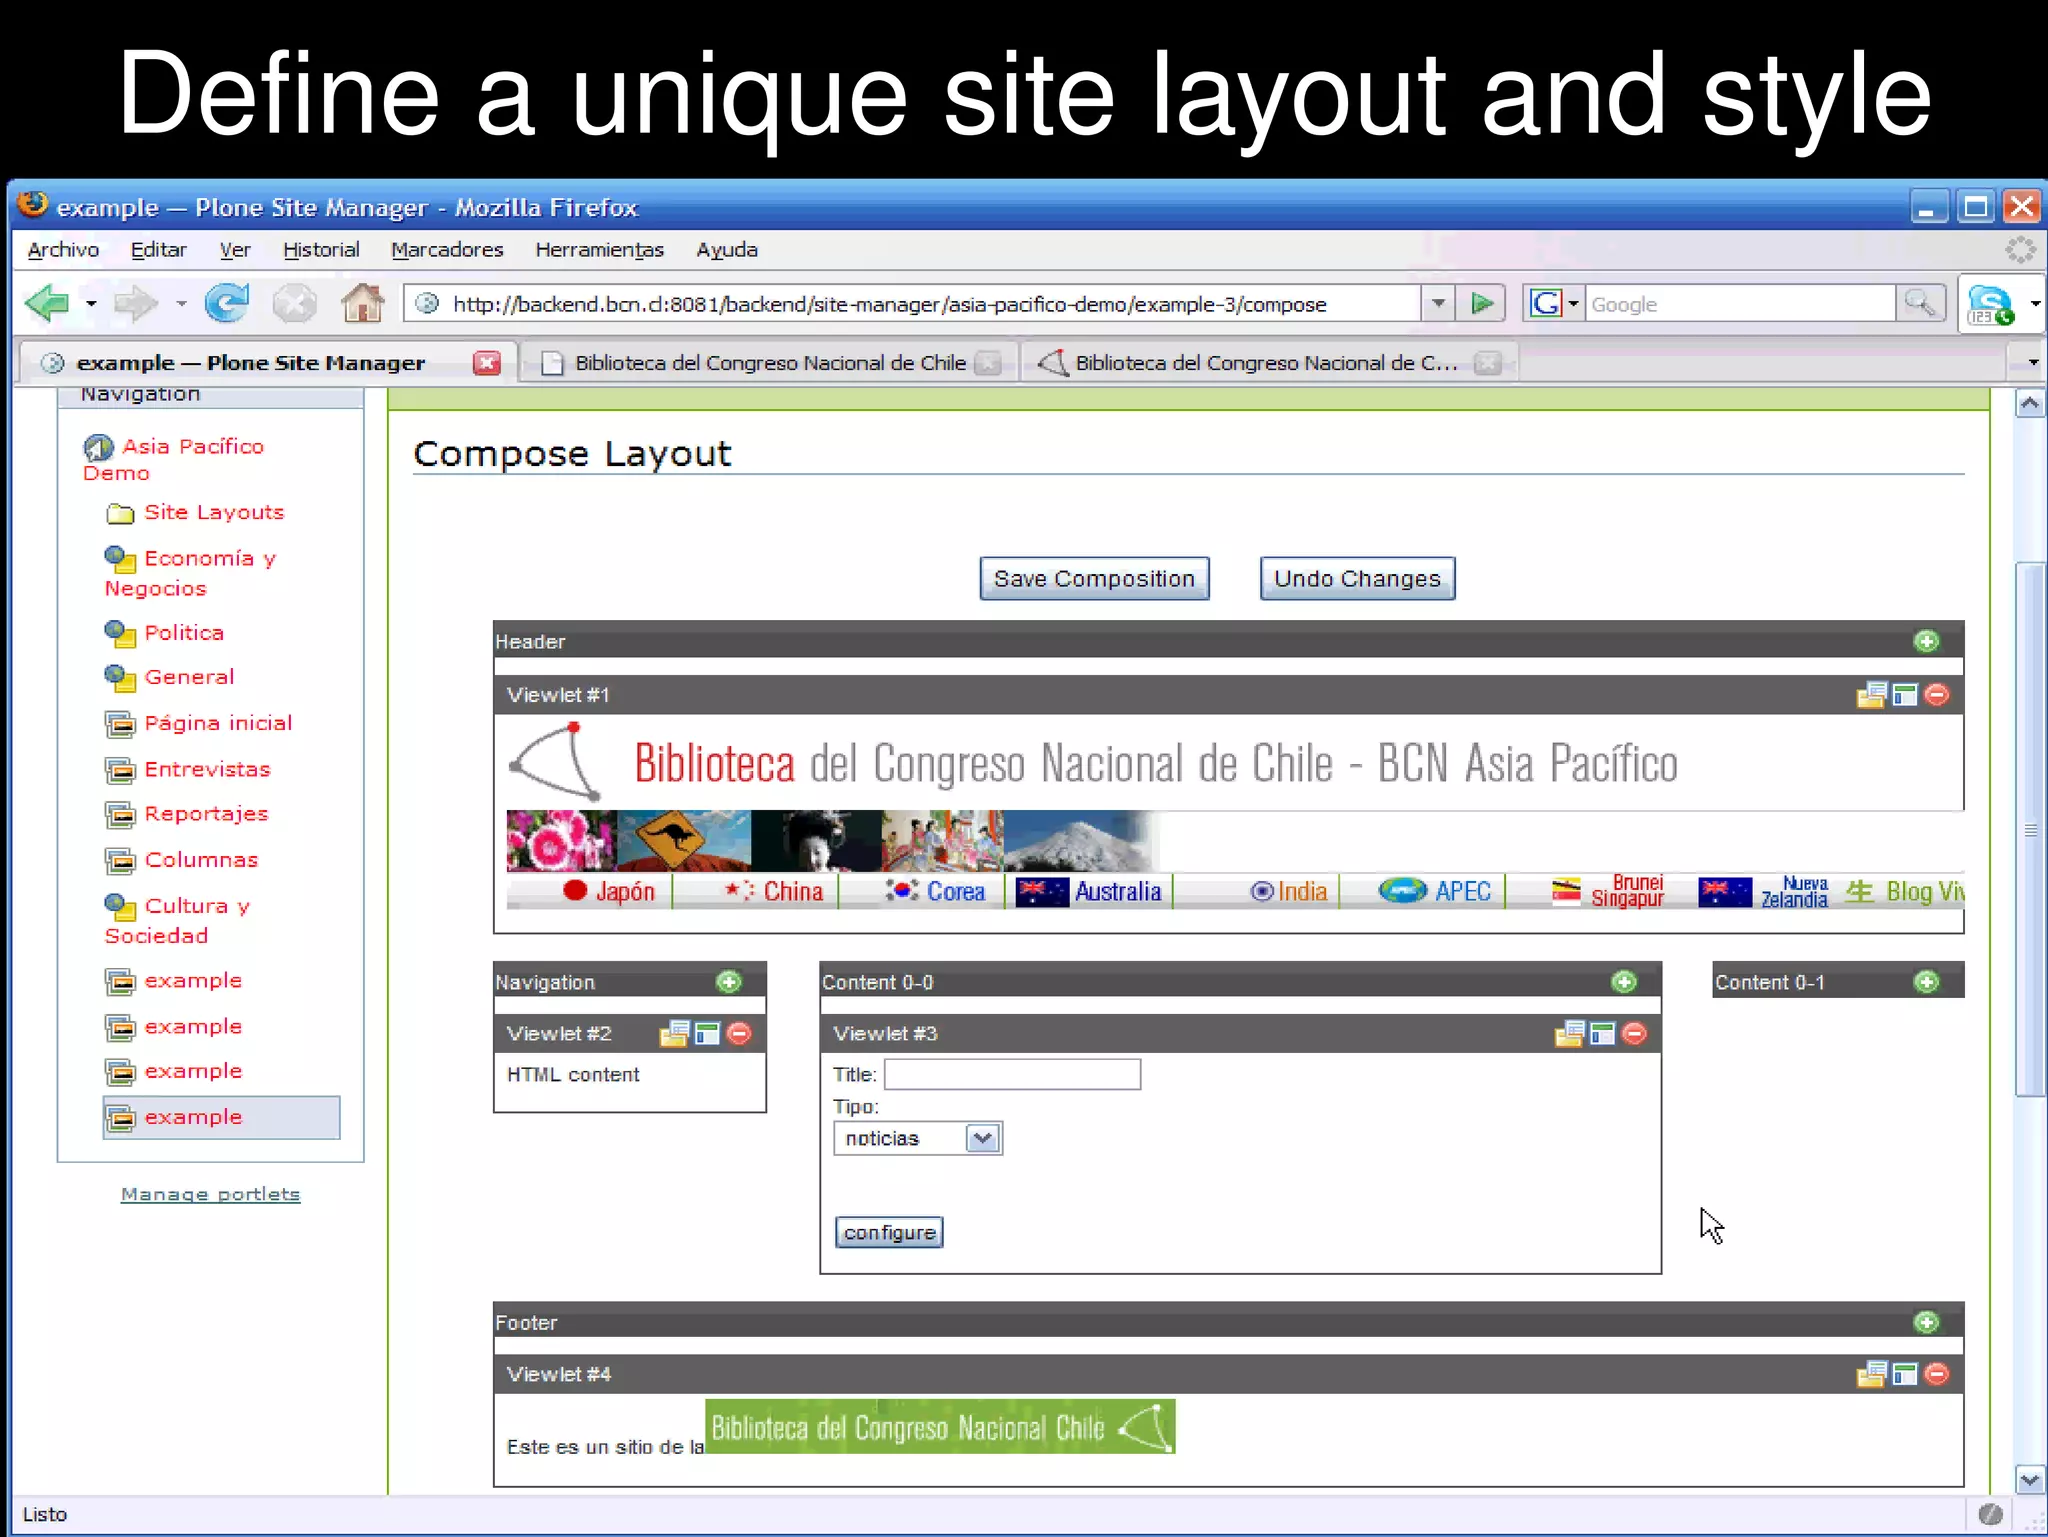Open the Editar menu
This screenshot has height=1537, width=2048.
pyautogui.click(x=158, y=250)
